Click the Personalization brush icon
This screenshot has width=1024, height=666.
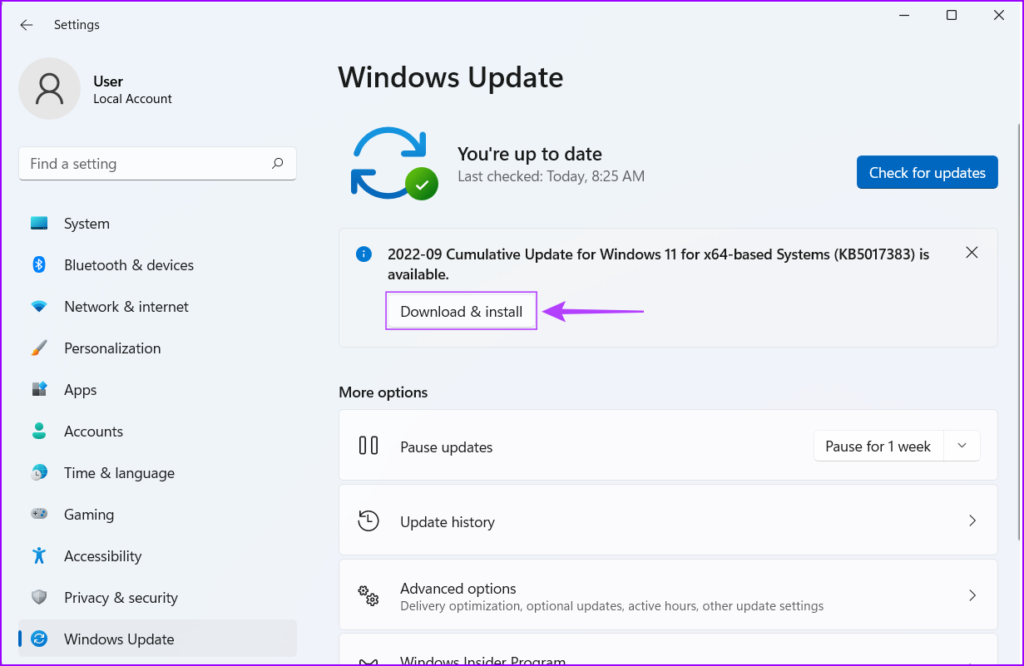(x=39, y=348)
